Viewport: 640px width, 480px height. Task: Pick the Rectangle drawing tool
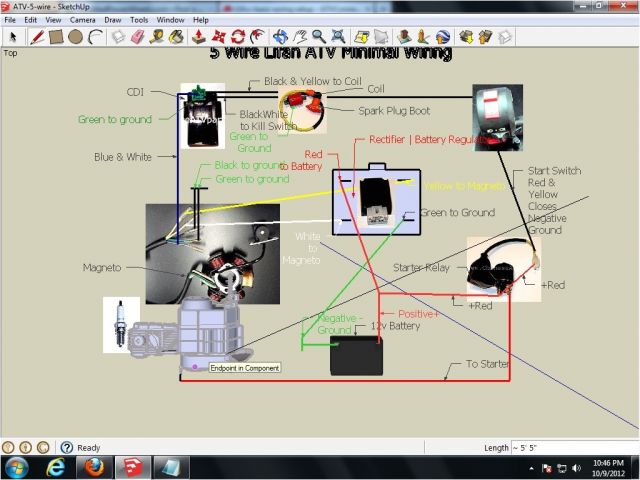(x=56, y=37)
